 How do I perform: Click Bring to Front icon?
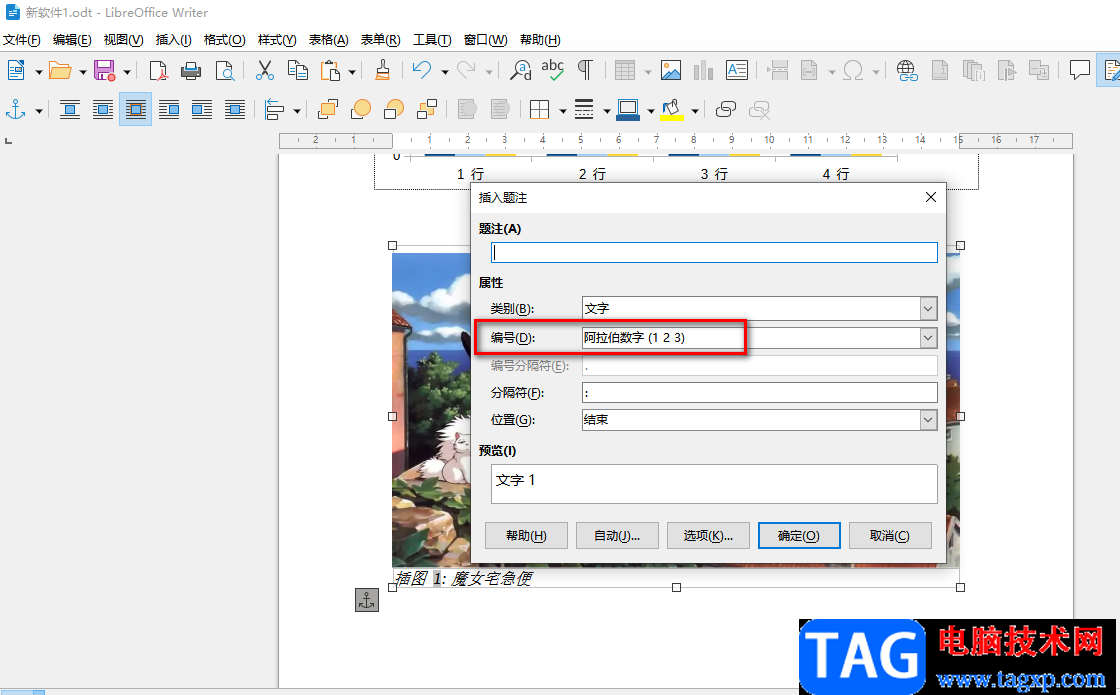328,110
